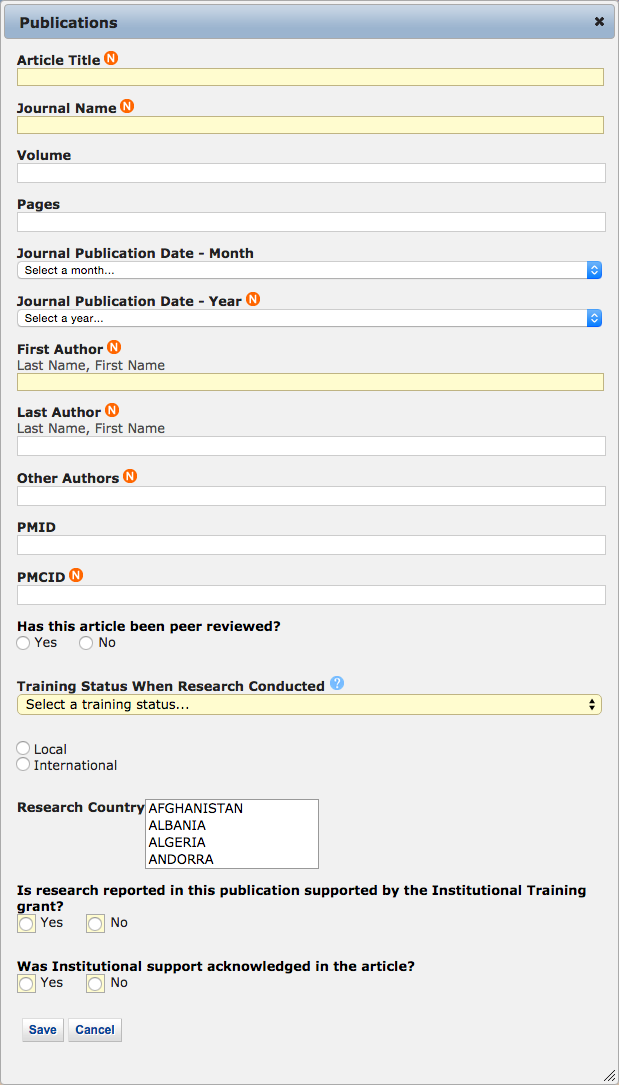Click the N icon next to Journal Name
619x1085 pixels.
127,107
